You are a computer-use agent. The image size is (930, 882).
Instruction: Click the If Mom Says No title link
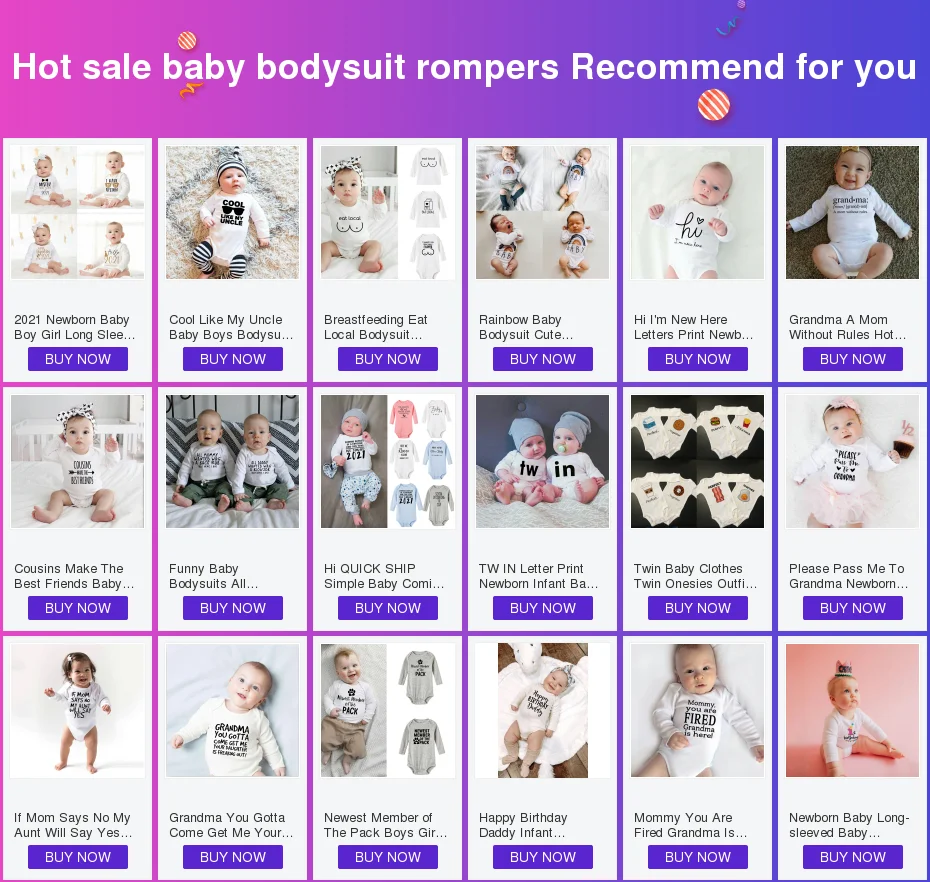pos(73,825)
